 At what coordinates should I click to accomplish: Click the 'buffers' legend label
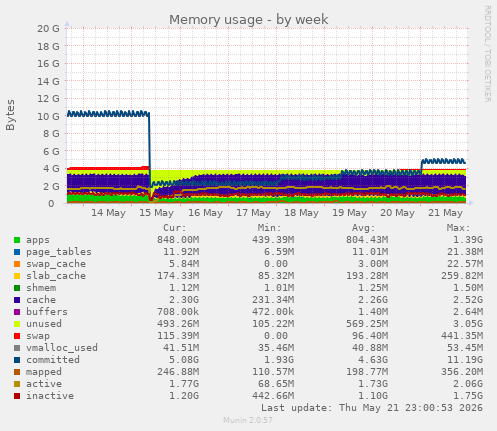coord(47,312)
